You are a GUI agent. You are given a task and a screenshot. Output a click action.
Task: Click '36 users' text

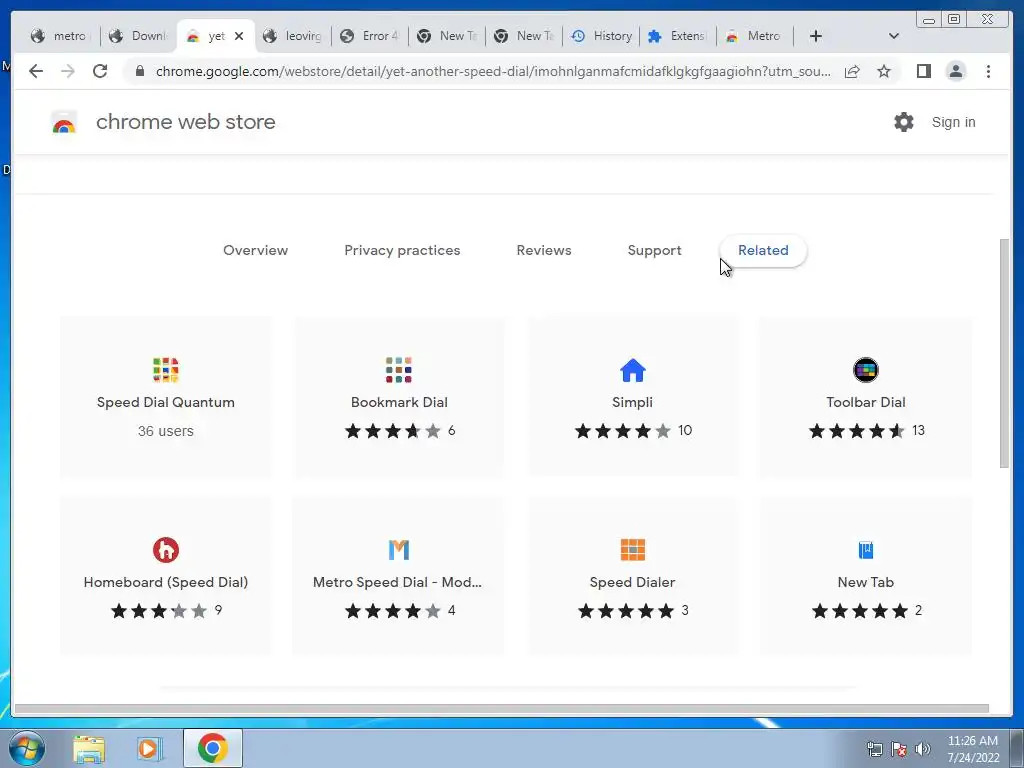pyautogui.click(x=166, y=431)
